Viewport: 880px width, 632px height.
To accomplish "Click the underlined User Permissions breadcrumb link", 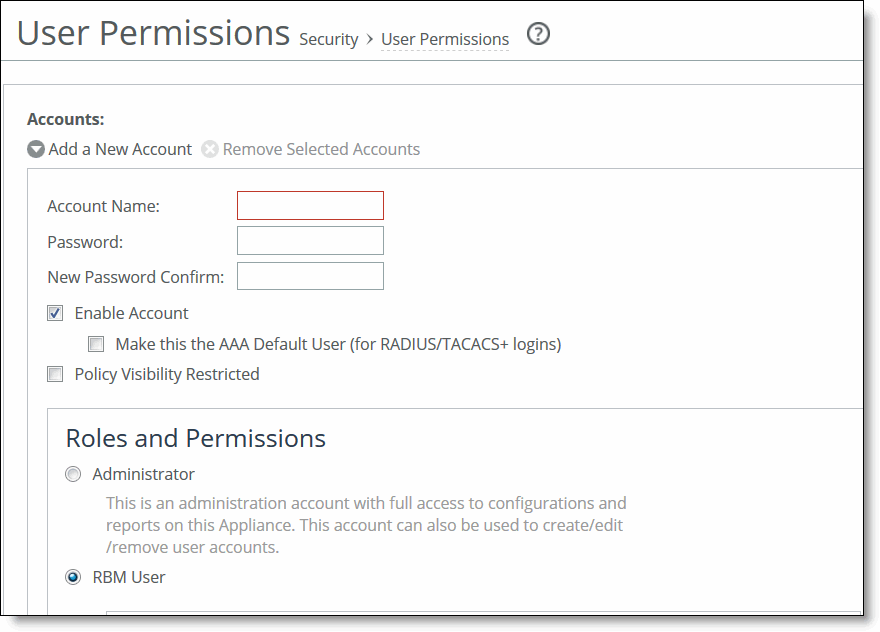I will point(445,40).
